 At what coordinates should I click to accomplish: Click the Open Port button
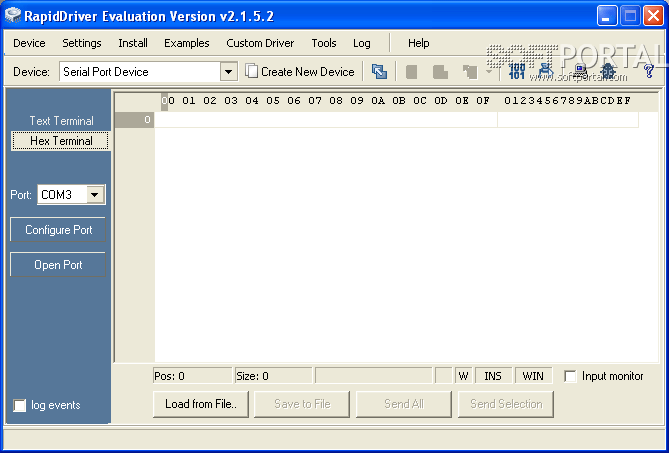pyautogui.click(x=58, y=265)
